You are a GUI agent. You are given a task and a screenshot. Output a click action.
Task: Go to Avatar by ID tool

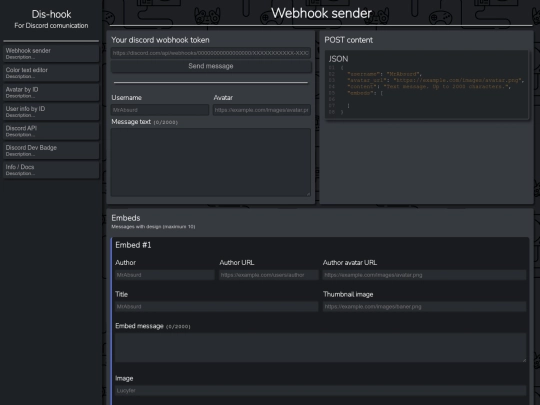point(51,92)
